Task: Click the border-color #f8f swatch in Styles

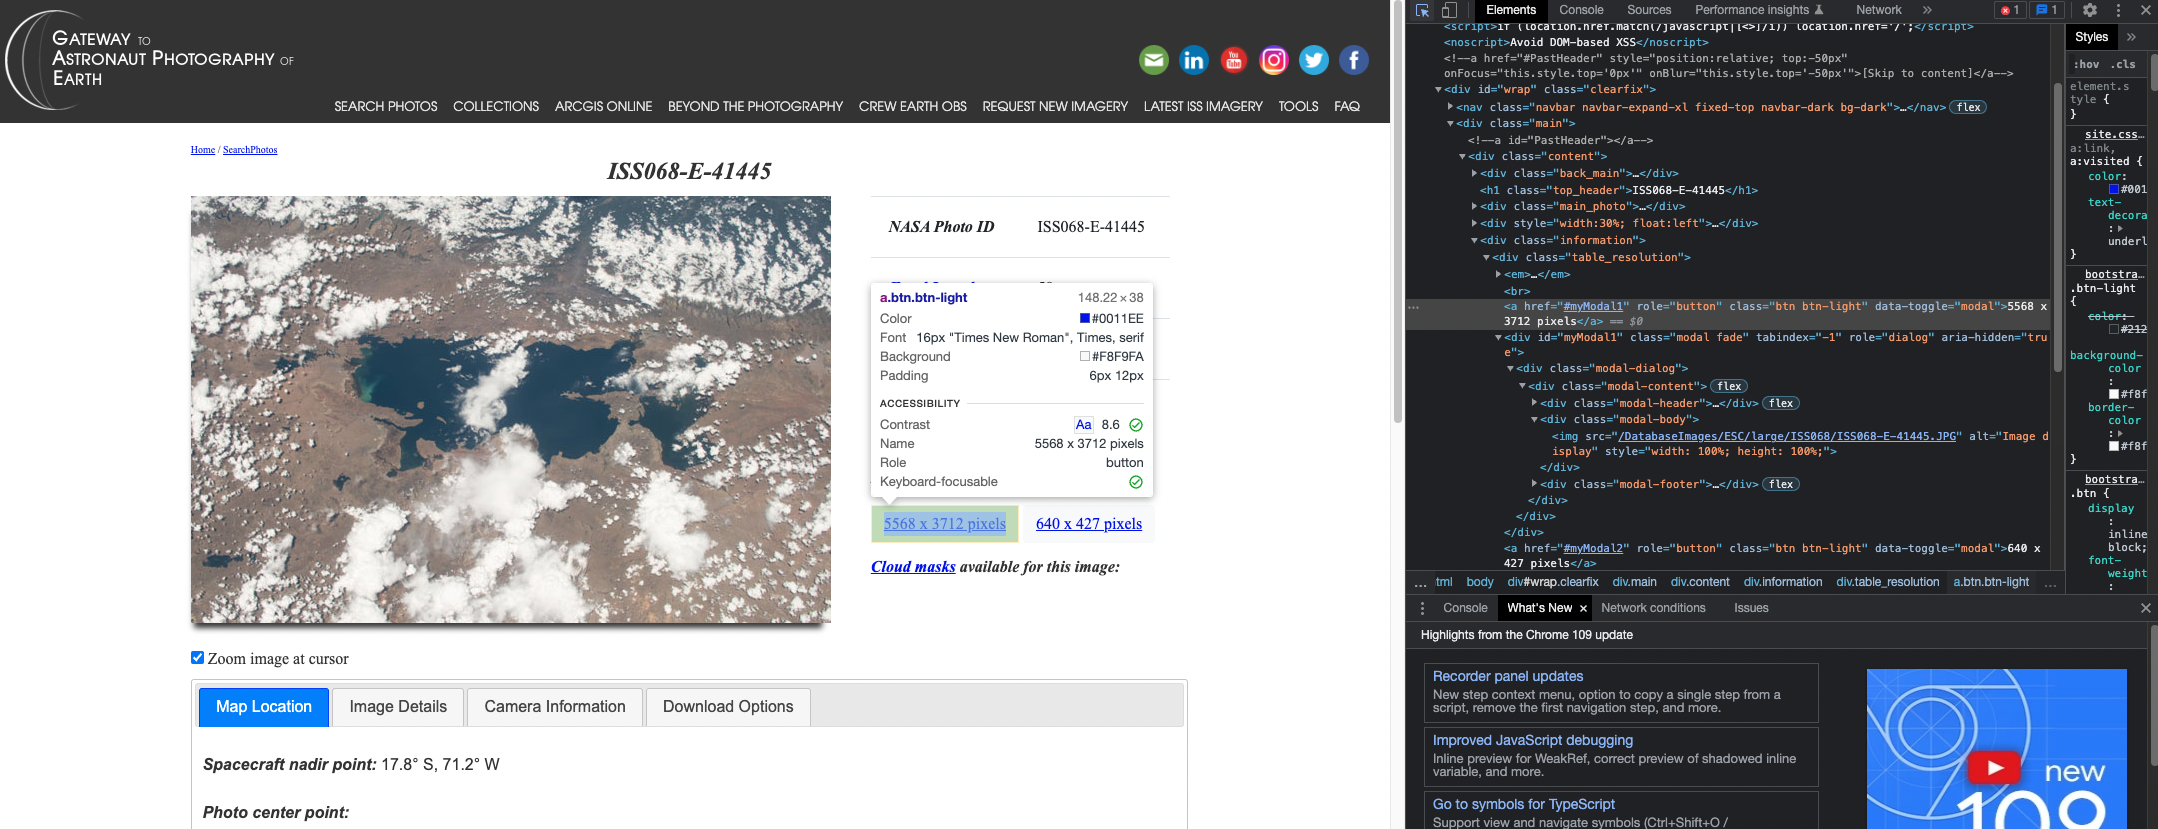Action: click(x=2114, y=446)
